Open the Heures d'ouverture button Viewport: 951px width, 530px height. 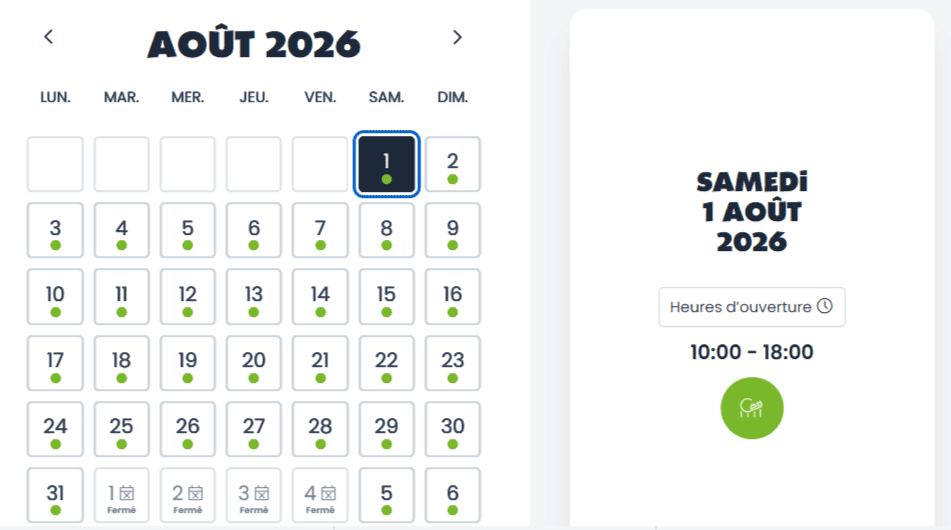click(x=751, y=307)
